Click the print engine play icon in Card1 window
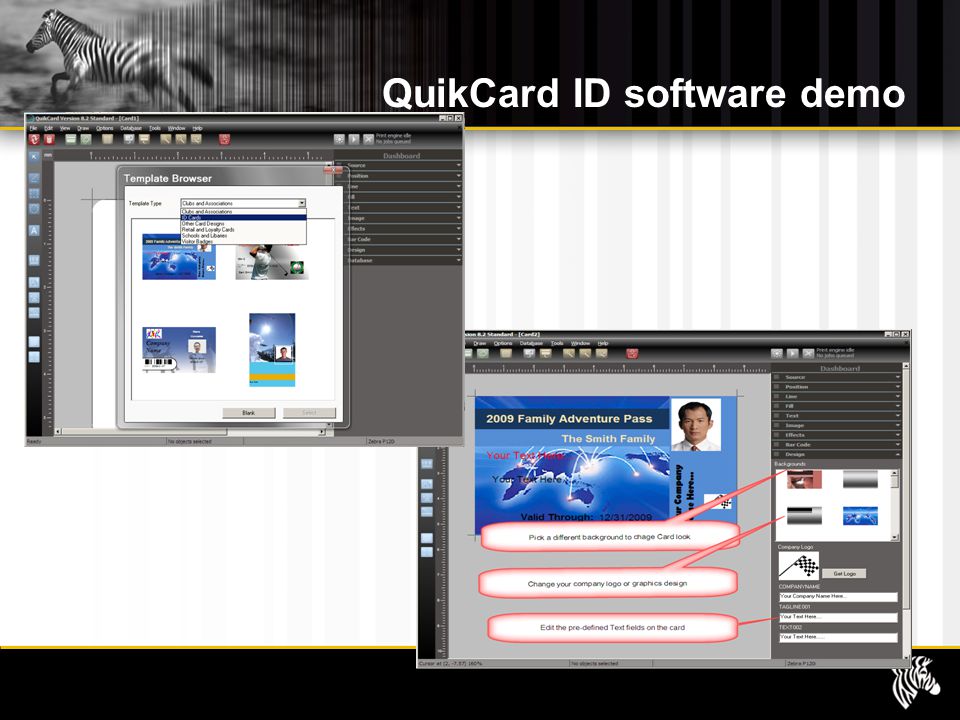Screen dimensions: 960x720 354,139
